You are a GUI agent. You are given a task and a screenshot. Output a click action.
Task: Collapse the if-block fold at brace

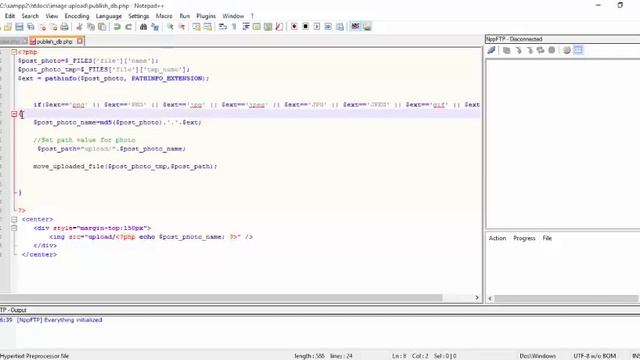click(x=14, y=113)
